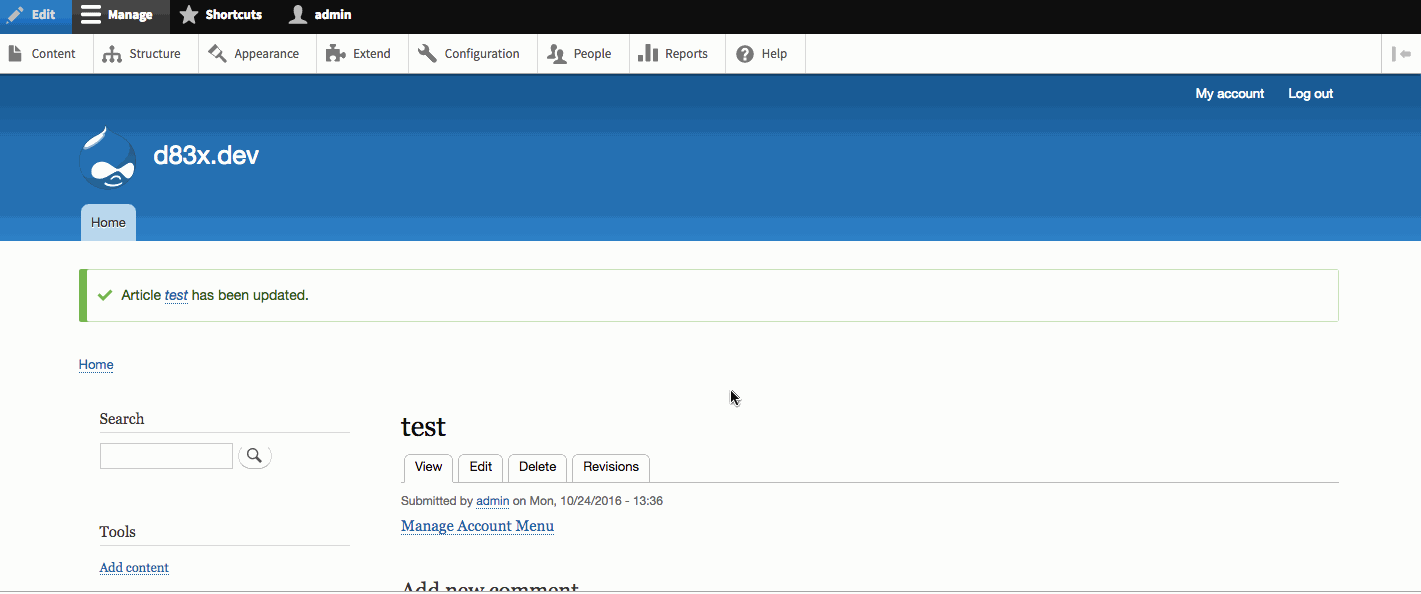
Task: Click the Tools block heading
Action: (118, 532)
